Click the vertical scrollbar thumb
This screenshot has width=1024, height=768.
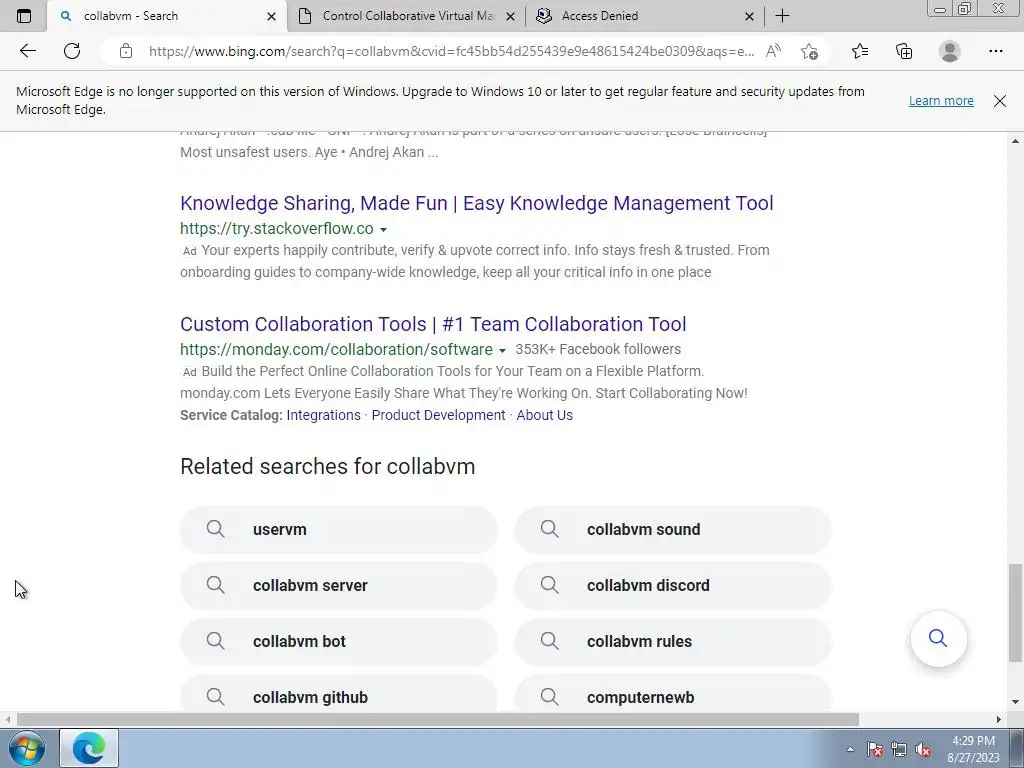coord(1015,613)
